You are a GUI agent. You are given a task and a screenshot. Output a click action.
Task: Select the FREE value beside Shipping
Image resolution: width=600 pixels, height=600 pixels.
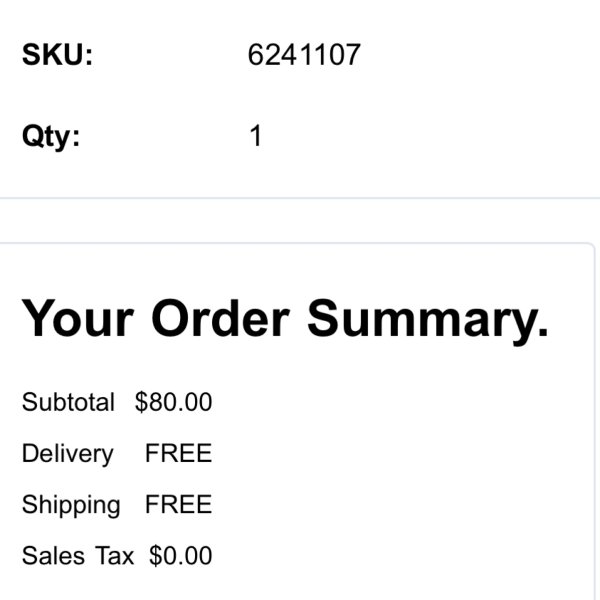point(179,504)
